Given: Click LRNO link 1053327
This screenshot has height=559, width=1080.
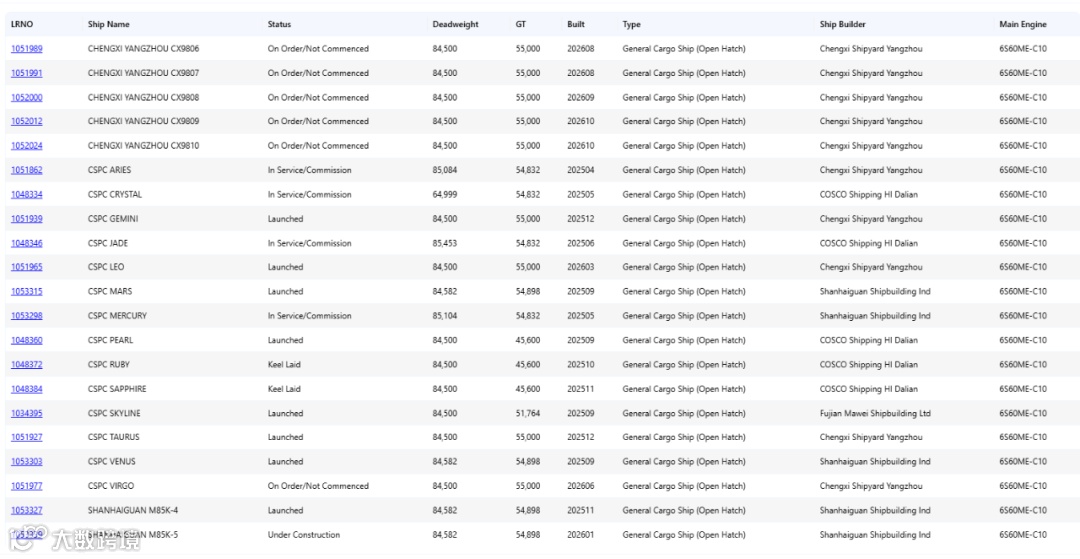Looking at the screenshot, I should pyautogui.click(x=26, y=510).
